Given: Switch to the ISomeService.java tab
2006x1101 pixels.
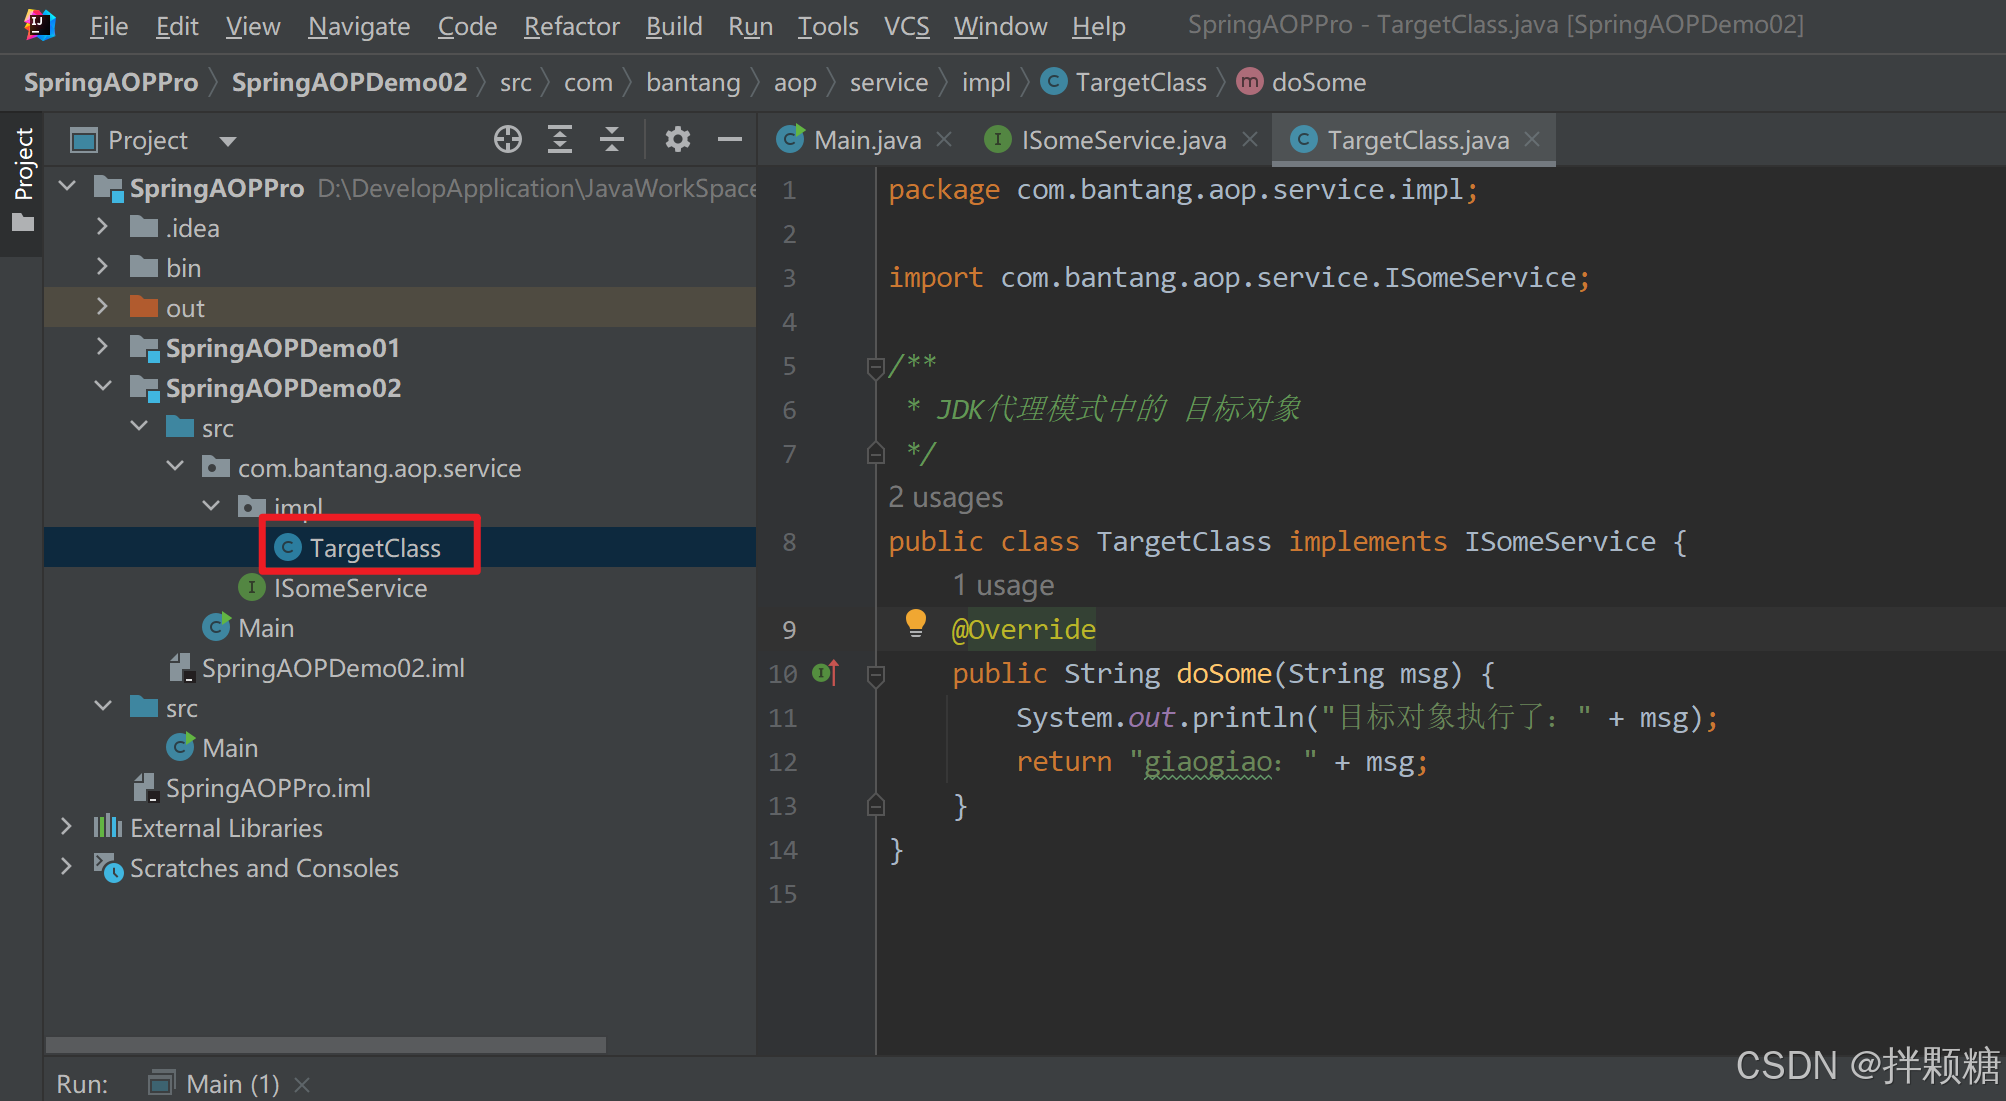Looking at the screenshot, I should click(1123, 140).
